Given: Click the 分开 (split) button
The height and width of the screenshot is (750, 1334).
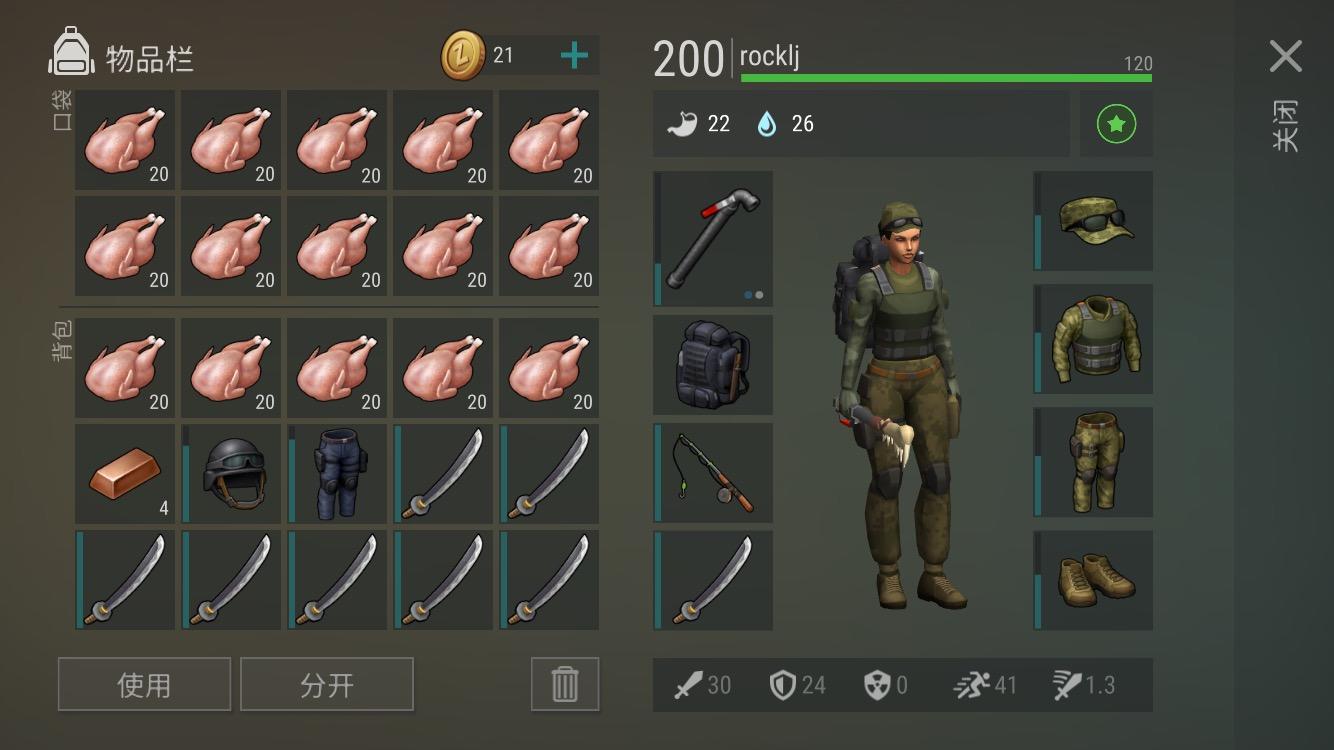Looking at the screenshot, I should pyautogui.click(x=327, y=684).
